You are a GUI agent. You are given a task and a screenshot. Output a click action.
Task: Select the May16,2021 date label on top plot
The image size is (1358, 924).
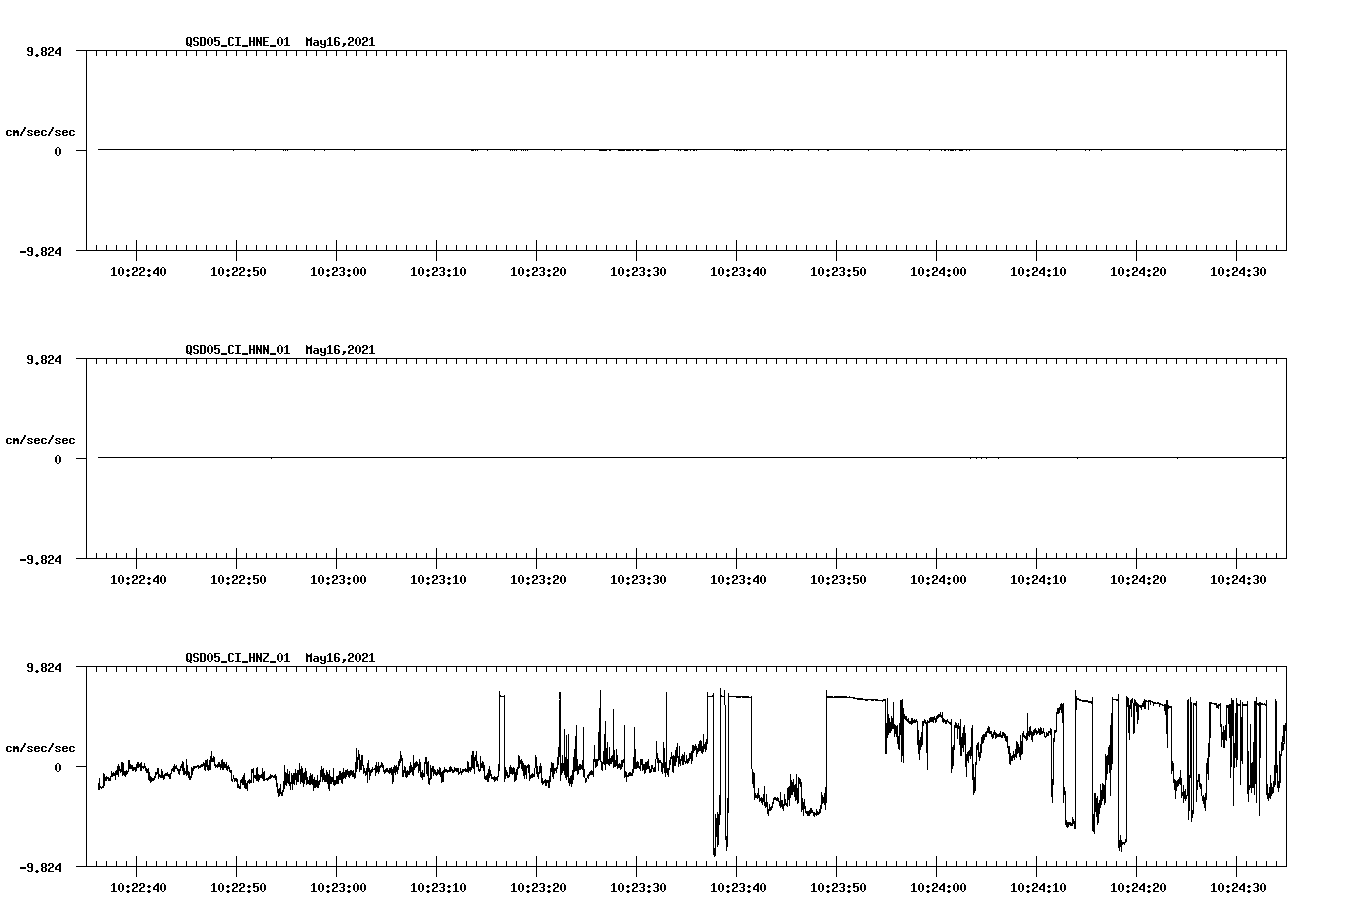[x=338, y=42]
